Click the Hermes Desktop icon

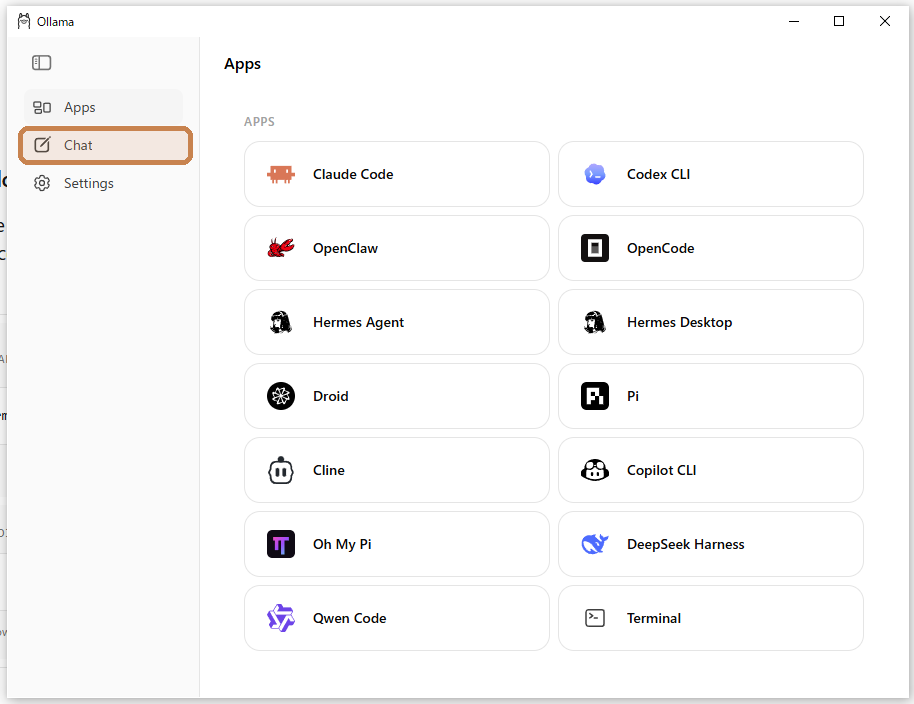(x=595, y=322)
